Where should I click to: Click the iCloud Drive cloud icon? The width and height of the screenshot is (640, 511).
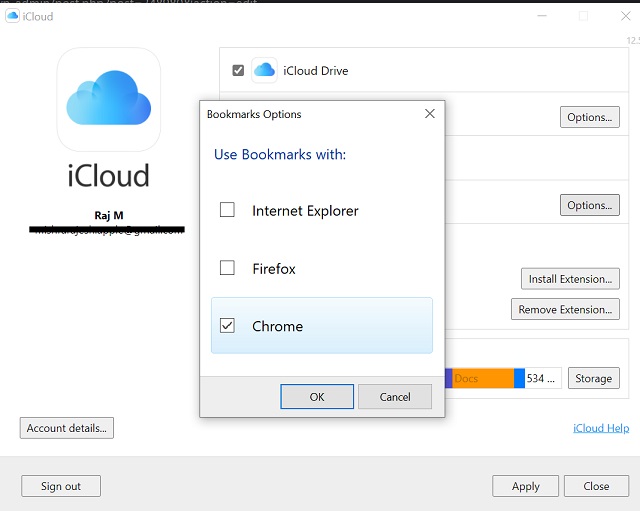tap(264, 70)
